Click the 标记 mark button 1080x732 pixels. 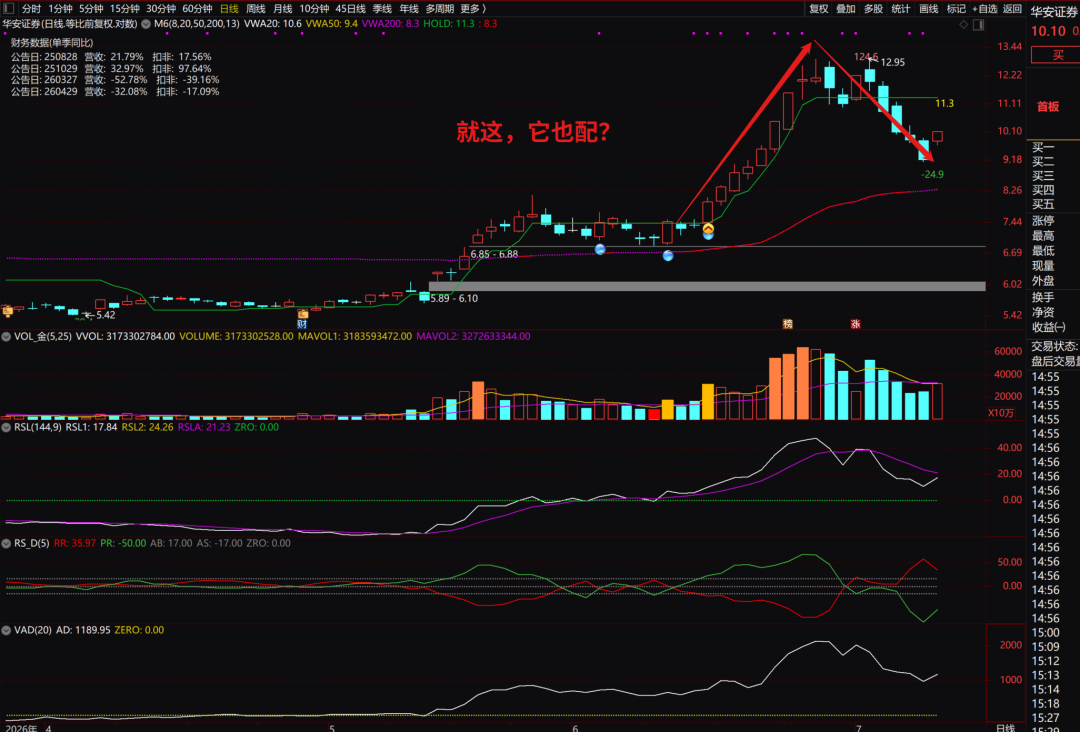coord(956,9)
